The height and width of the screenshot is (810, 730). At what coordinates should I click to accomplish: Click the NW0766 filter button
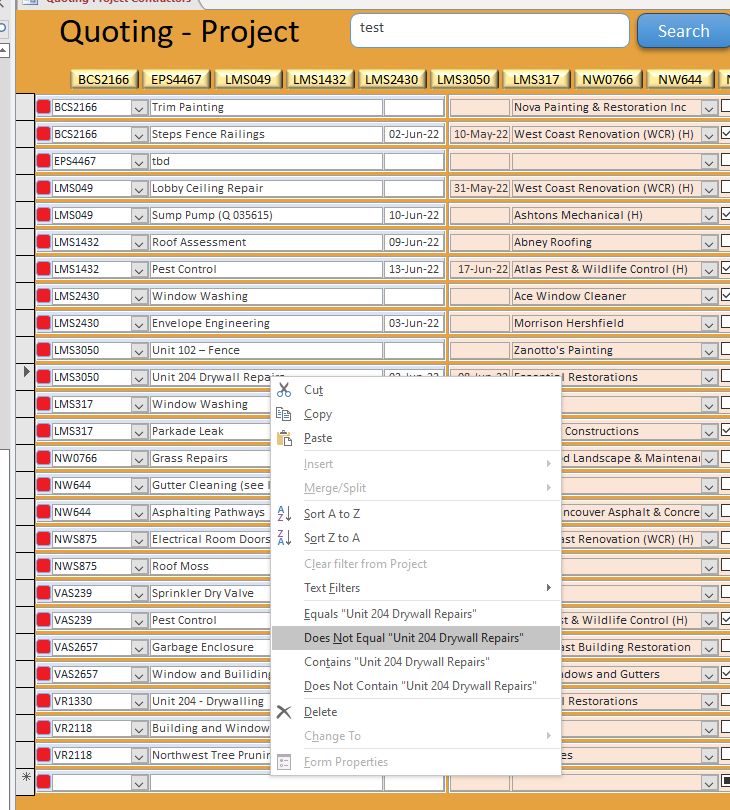click(608, 79)
